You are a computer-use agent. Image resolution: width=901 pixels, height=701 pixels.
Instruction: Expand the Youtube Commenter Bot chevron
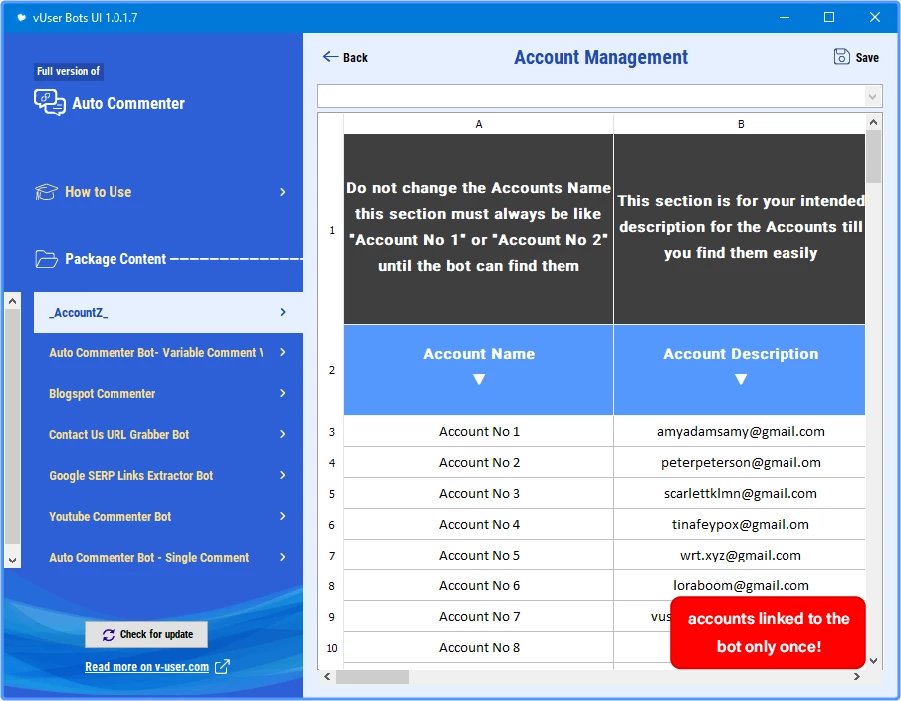coord(283,516)
